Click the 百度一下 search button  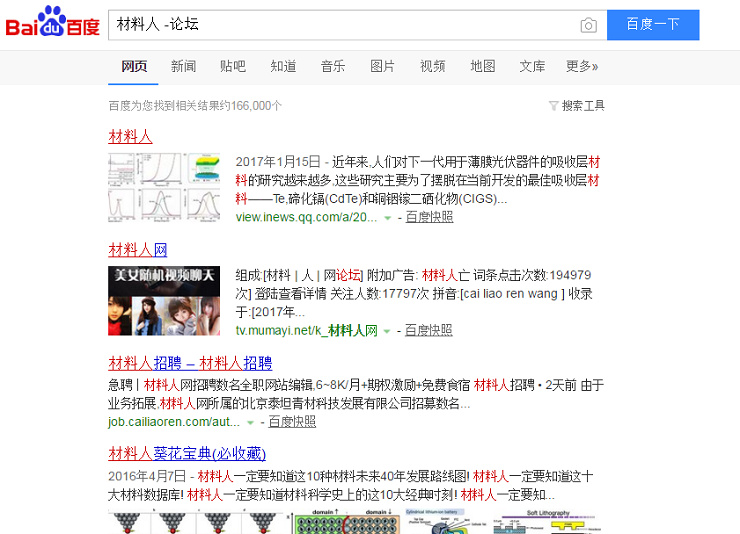[653, 25]
